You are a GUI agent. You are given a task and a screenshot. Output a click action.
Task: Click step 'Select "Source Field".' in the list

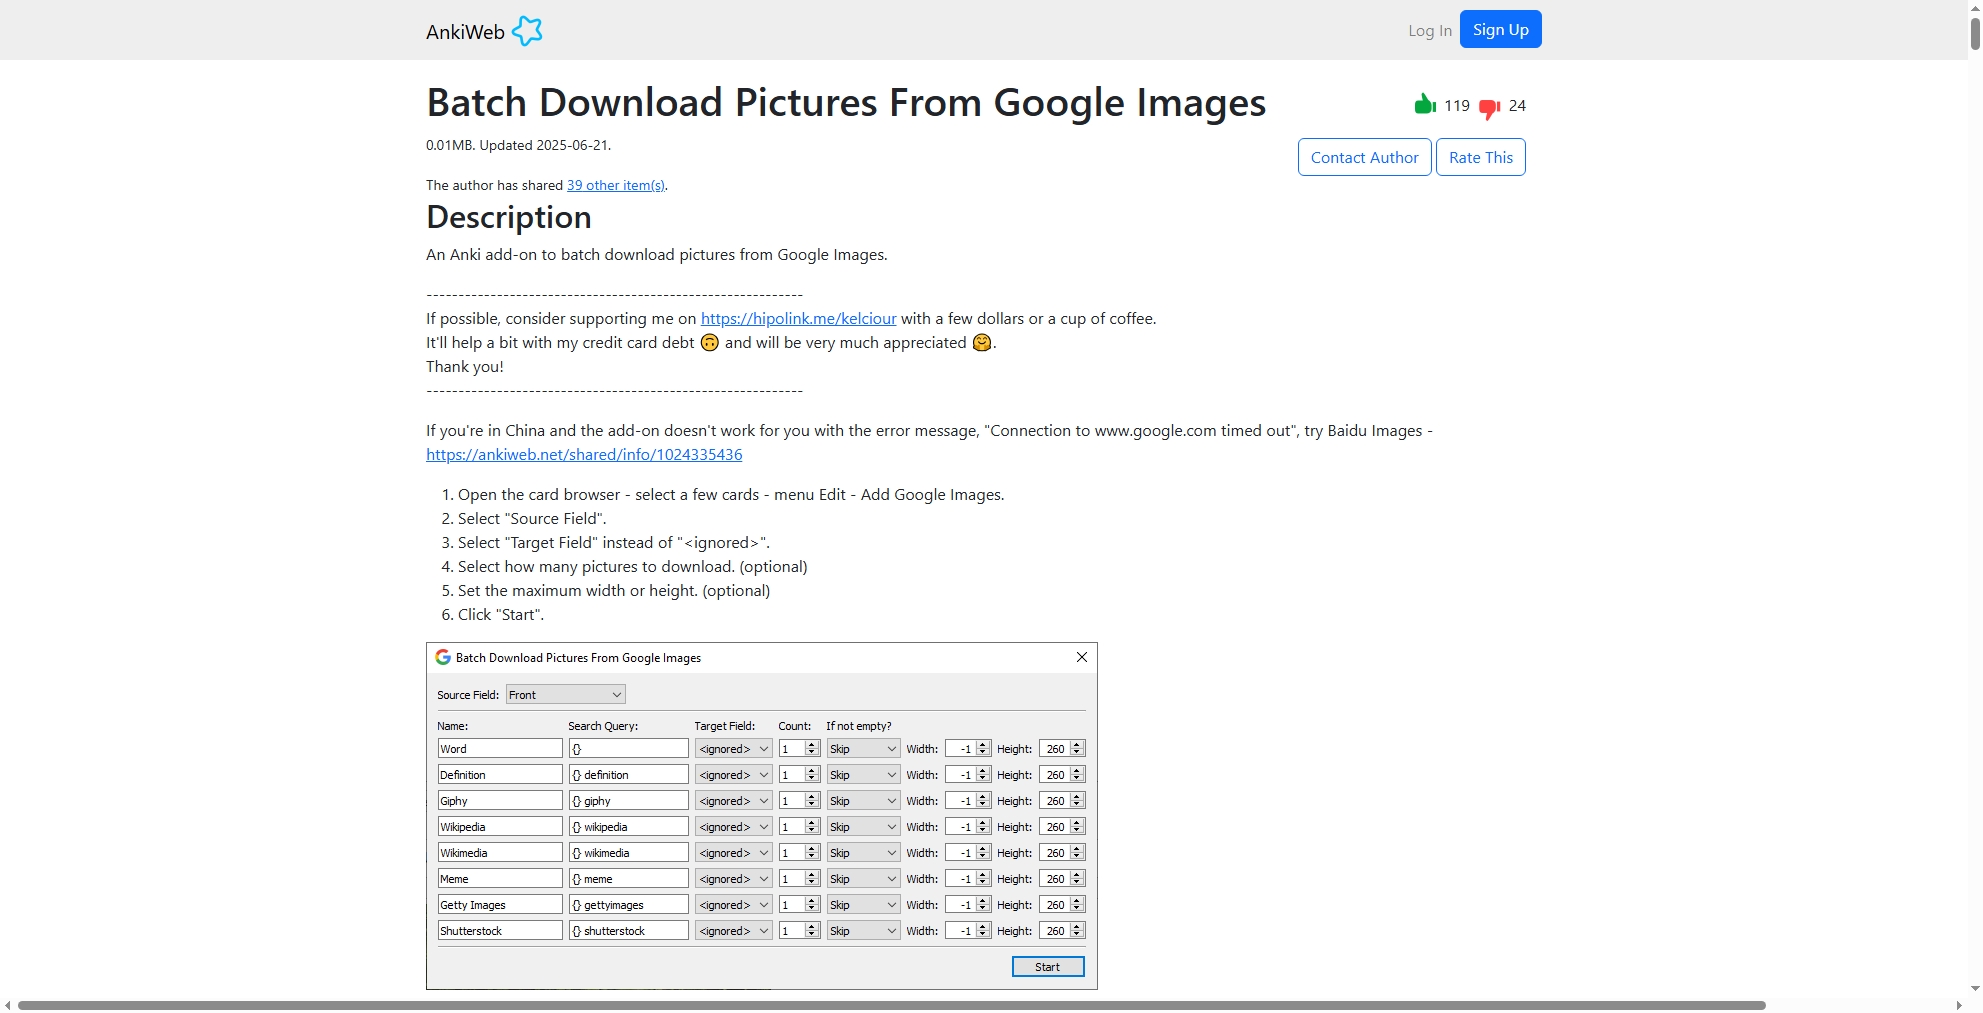coord(532,518)
